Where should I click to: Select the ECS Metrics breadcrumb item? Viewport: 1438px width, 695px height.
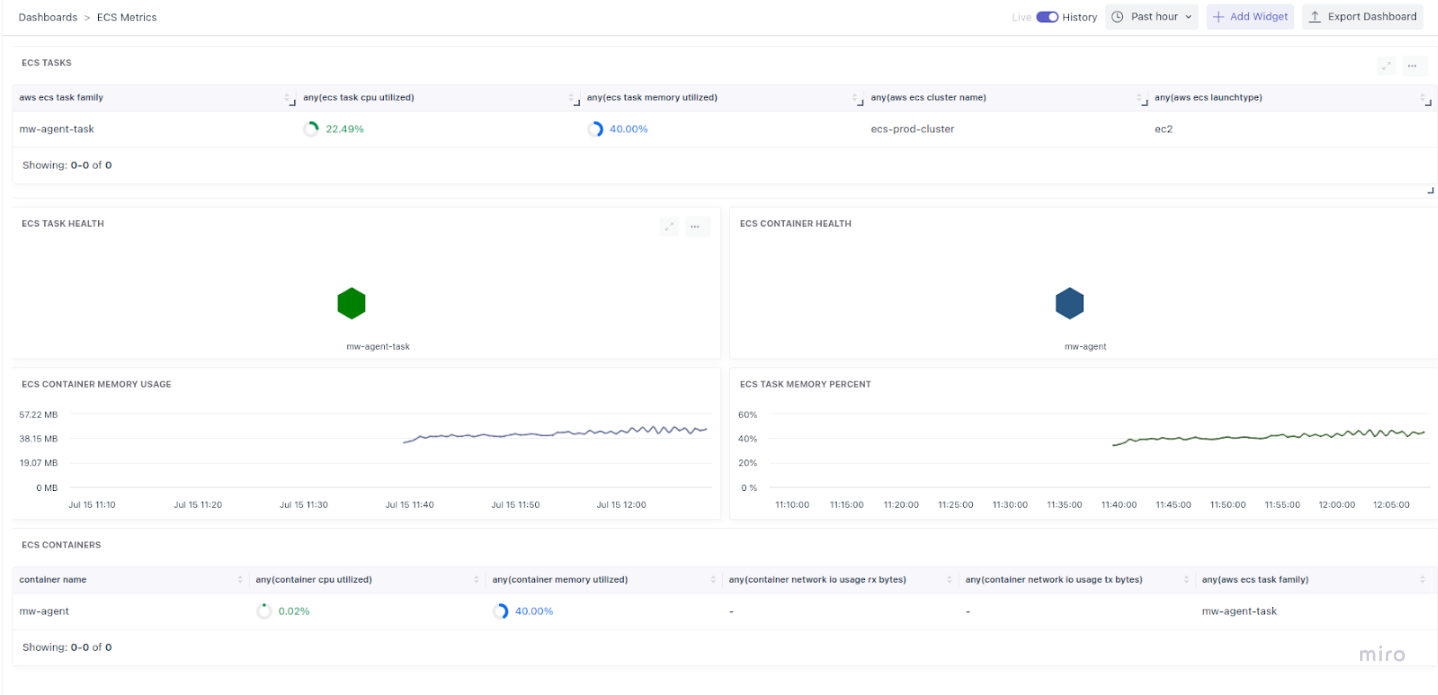pyautogui.click(x=126, y=17)
